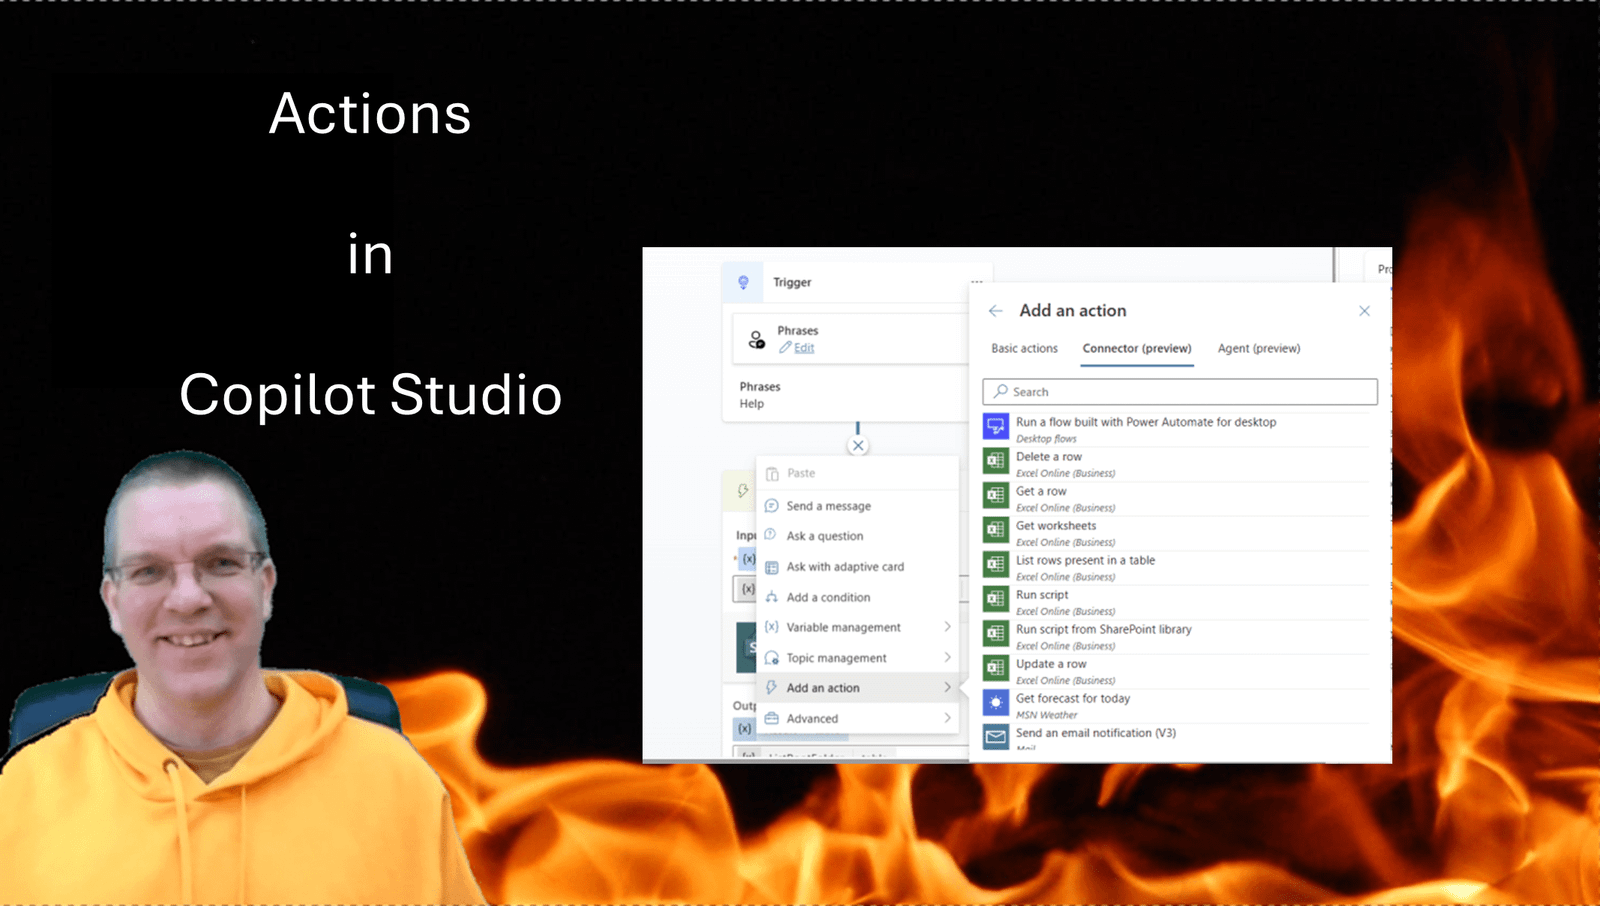This screenshot has height=906, width=1600.
Task: Click the circular X add-node button
Action: tap(858, 446)
